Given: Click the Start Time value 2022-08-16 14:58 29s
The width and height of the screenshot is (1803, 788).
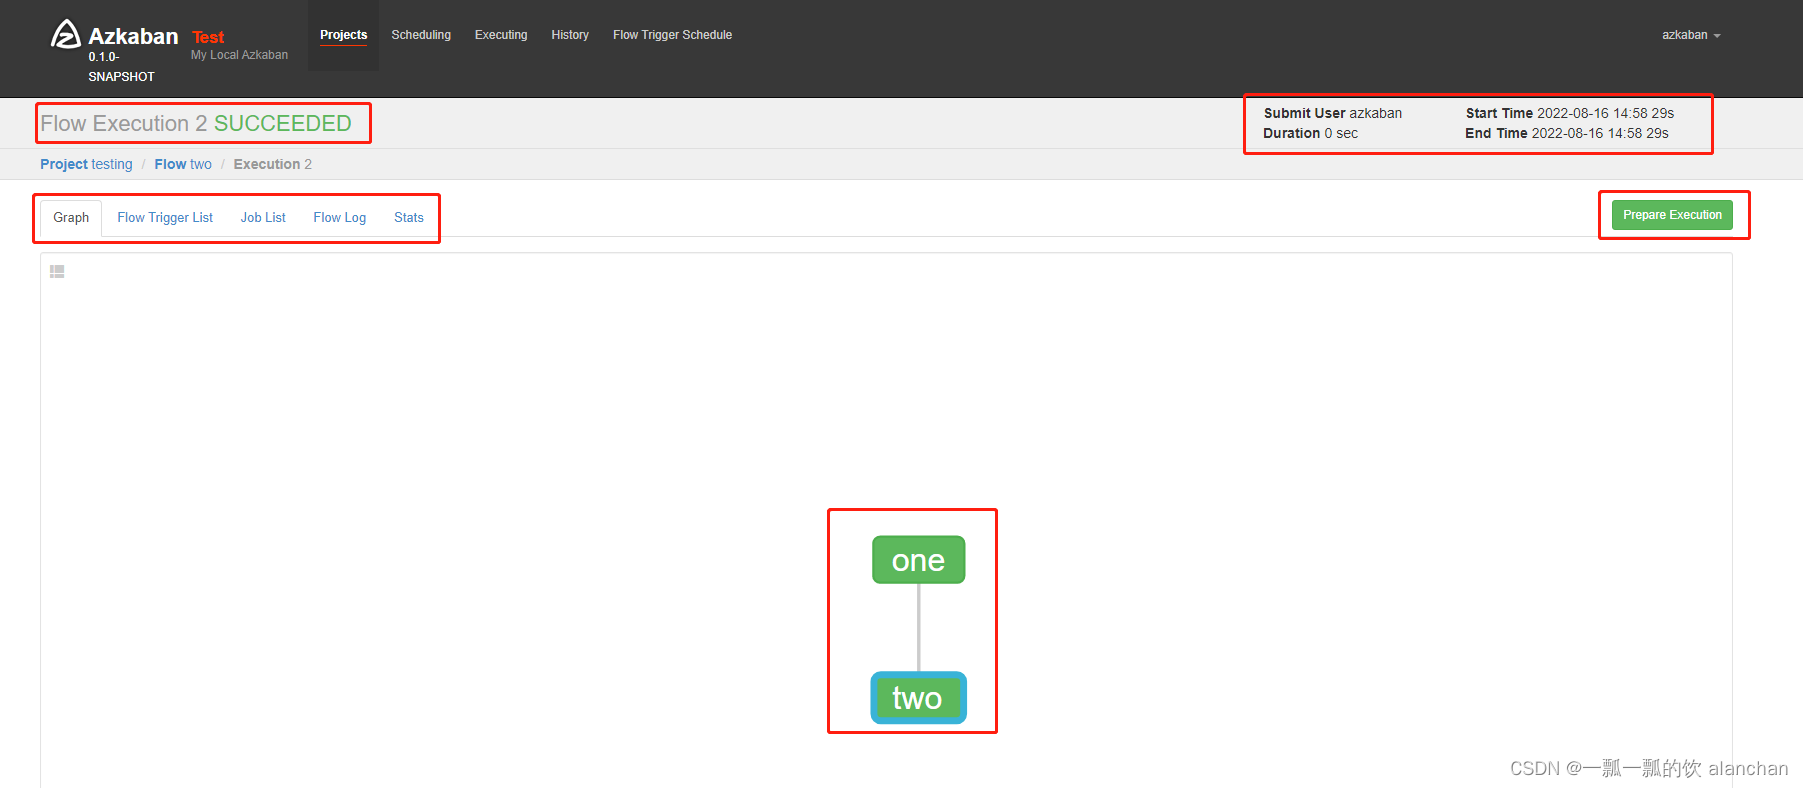Looking at the screenshot, I should coord(1605,113).
